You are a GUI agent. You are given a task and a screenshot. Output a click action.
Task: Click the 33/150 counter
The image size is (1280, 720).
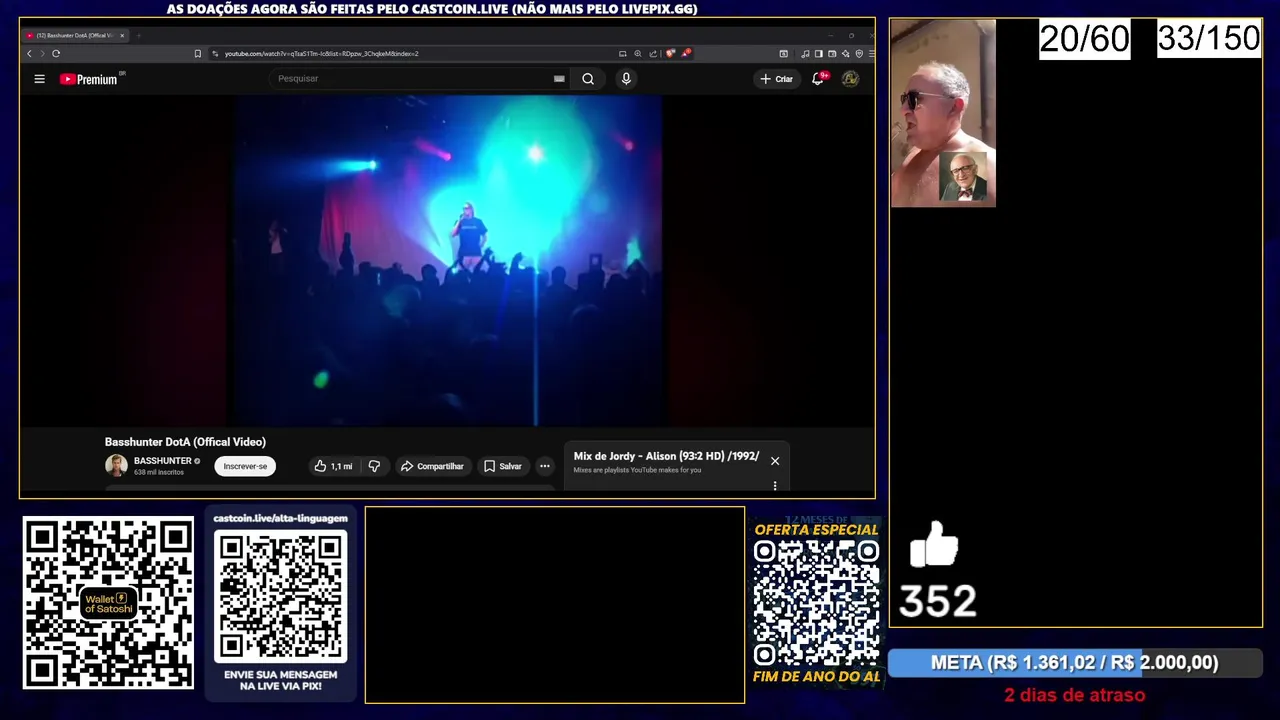(1208, 38)
